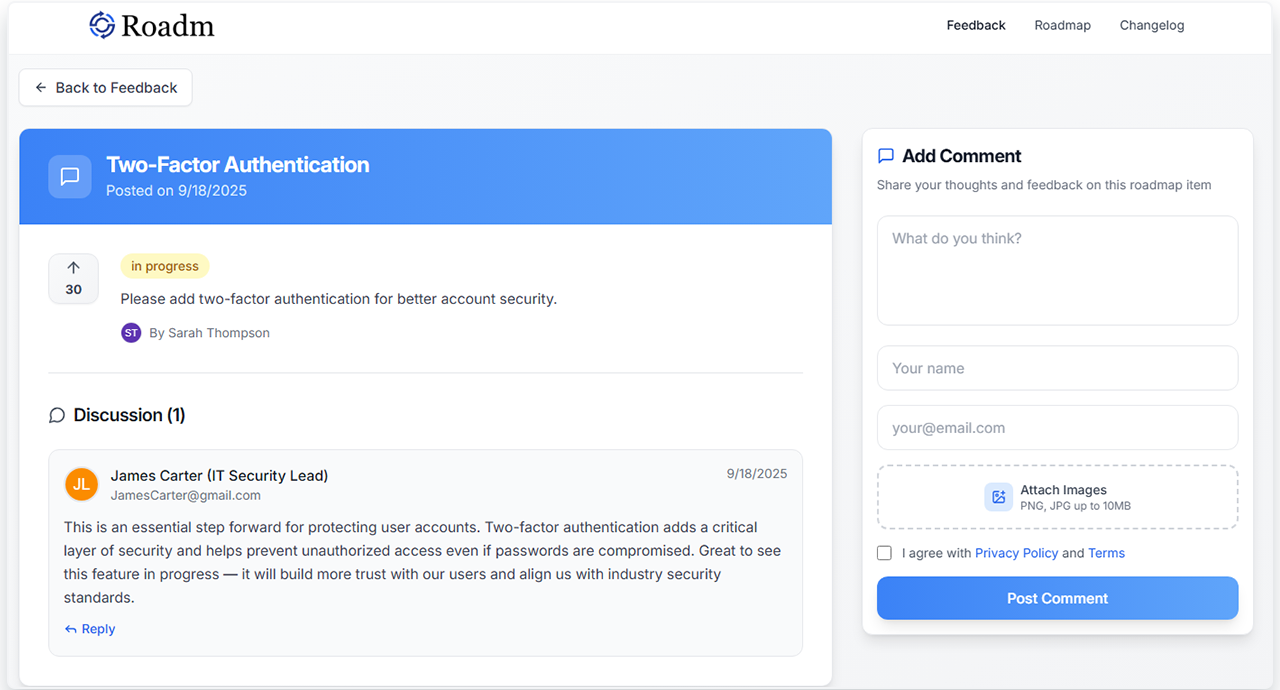The width and height of the screenshot is (1280, 690).
Task: Open the Changelog section
Action: coord(1151,25)
